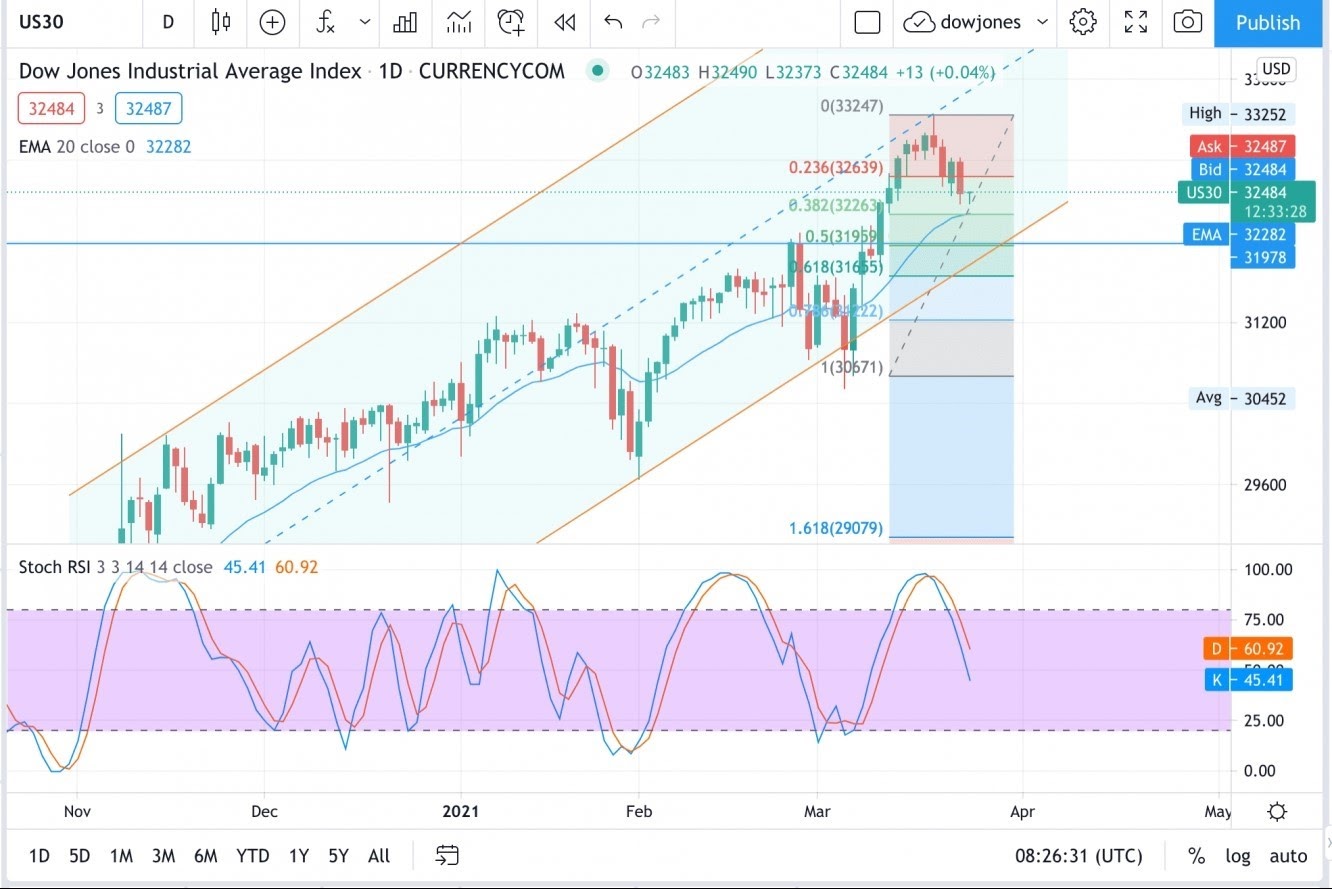Viewport: 1332px width, 889px height.
Task: Open the fx indicators menu
Action: [326, 22]
